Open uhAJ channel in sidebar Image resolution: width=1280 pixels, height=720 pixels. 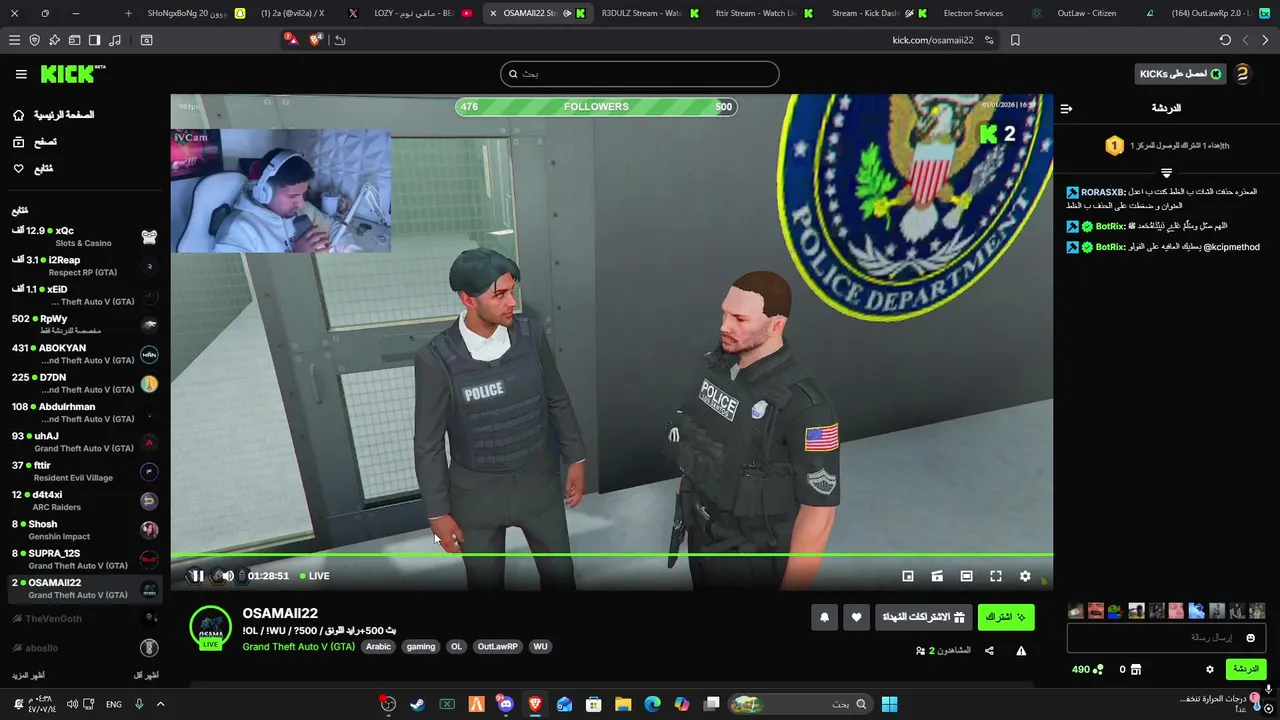pos(84,442)
